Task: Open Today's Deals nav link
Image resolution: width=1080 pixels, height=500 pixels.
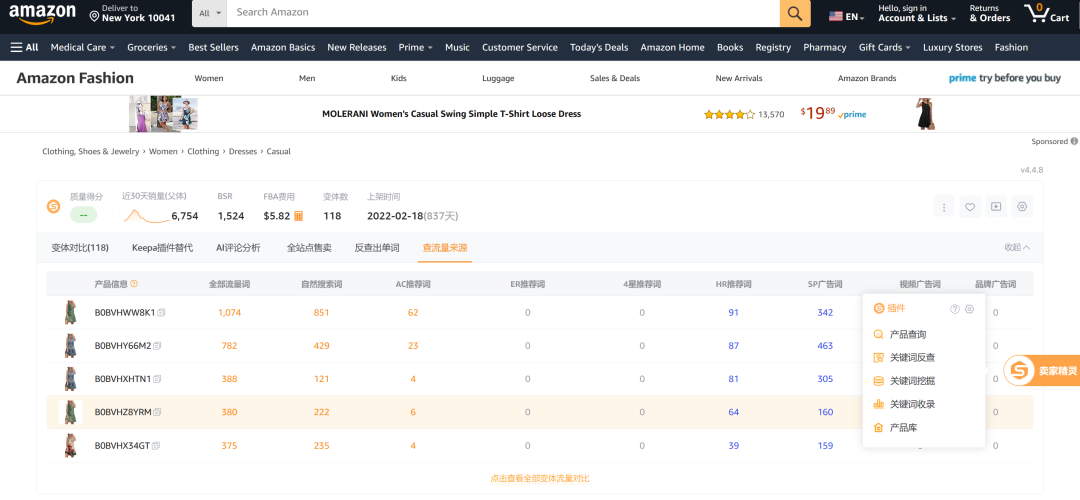Action: 599,48
